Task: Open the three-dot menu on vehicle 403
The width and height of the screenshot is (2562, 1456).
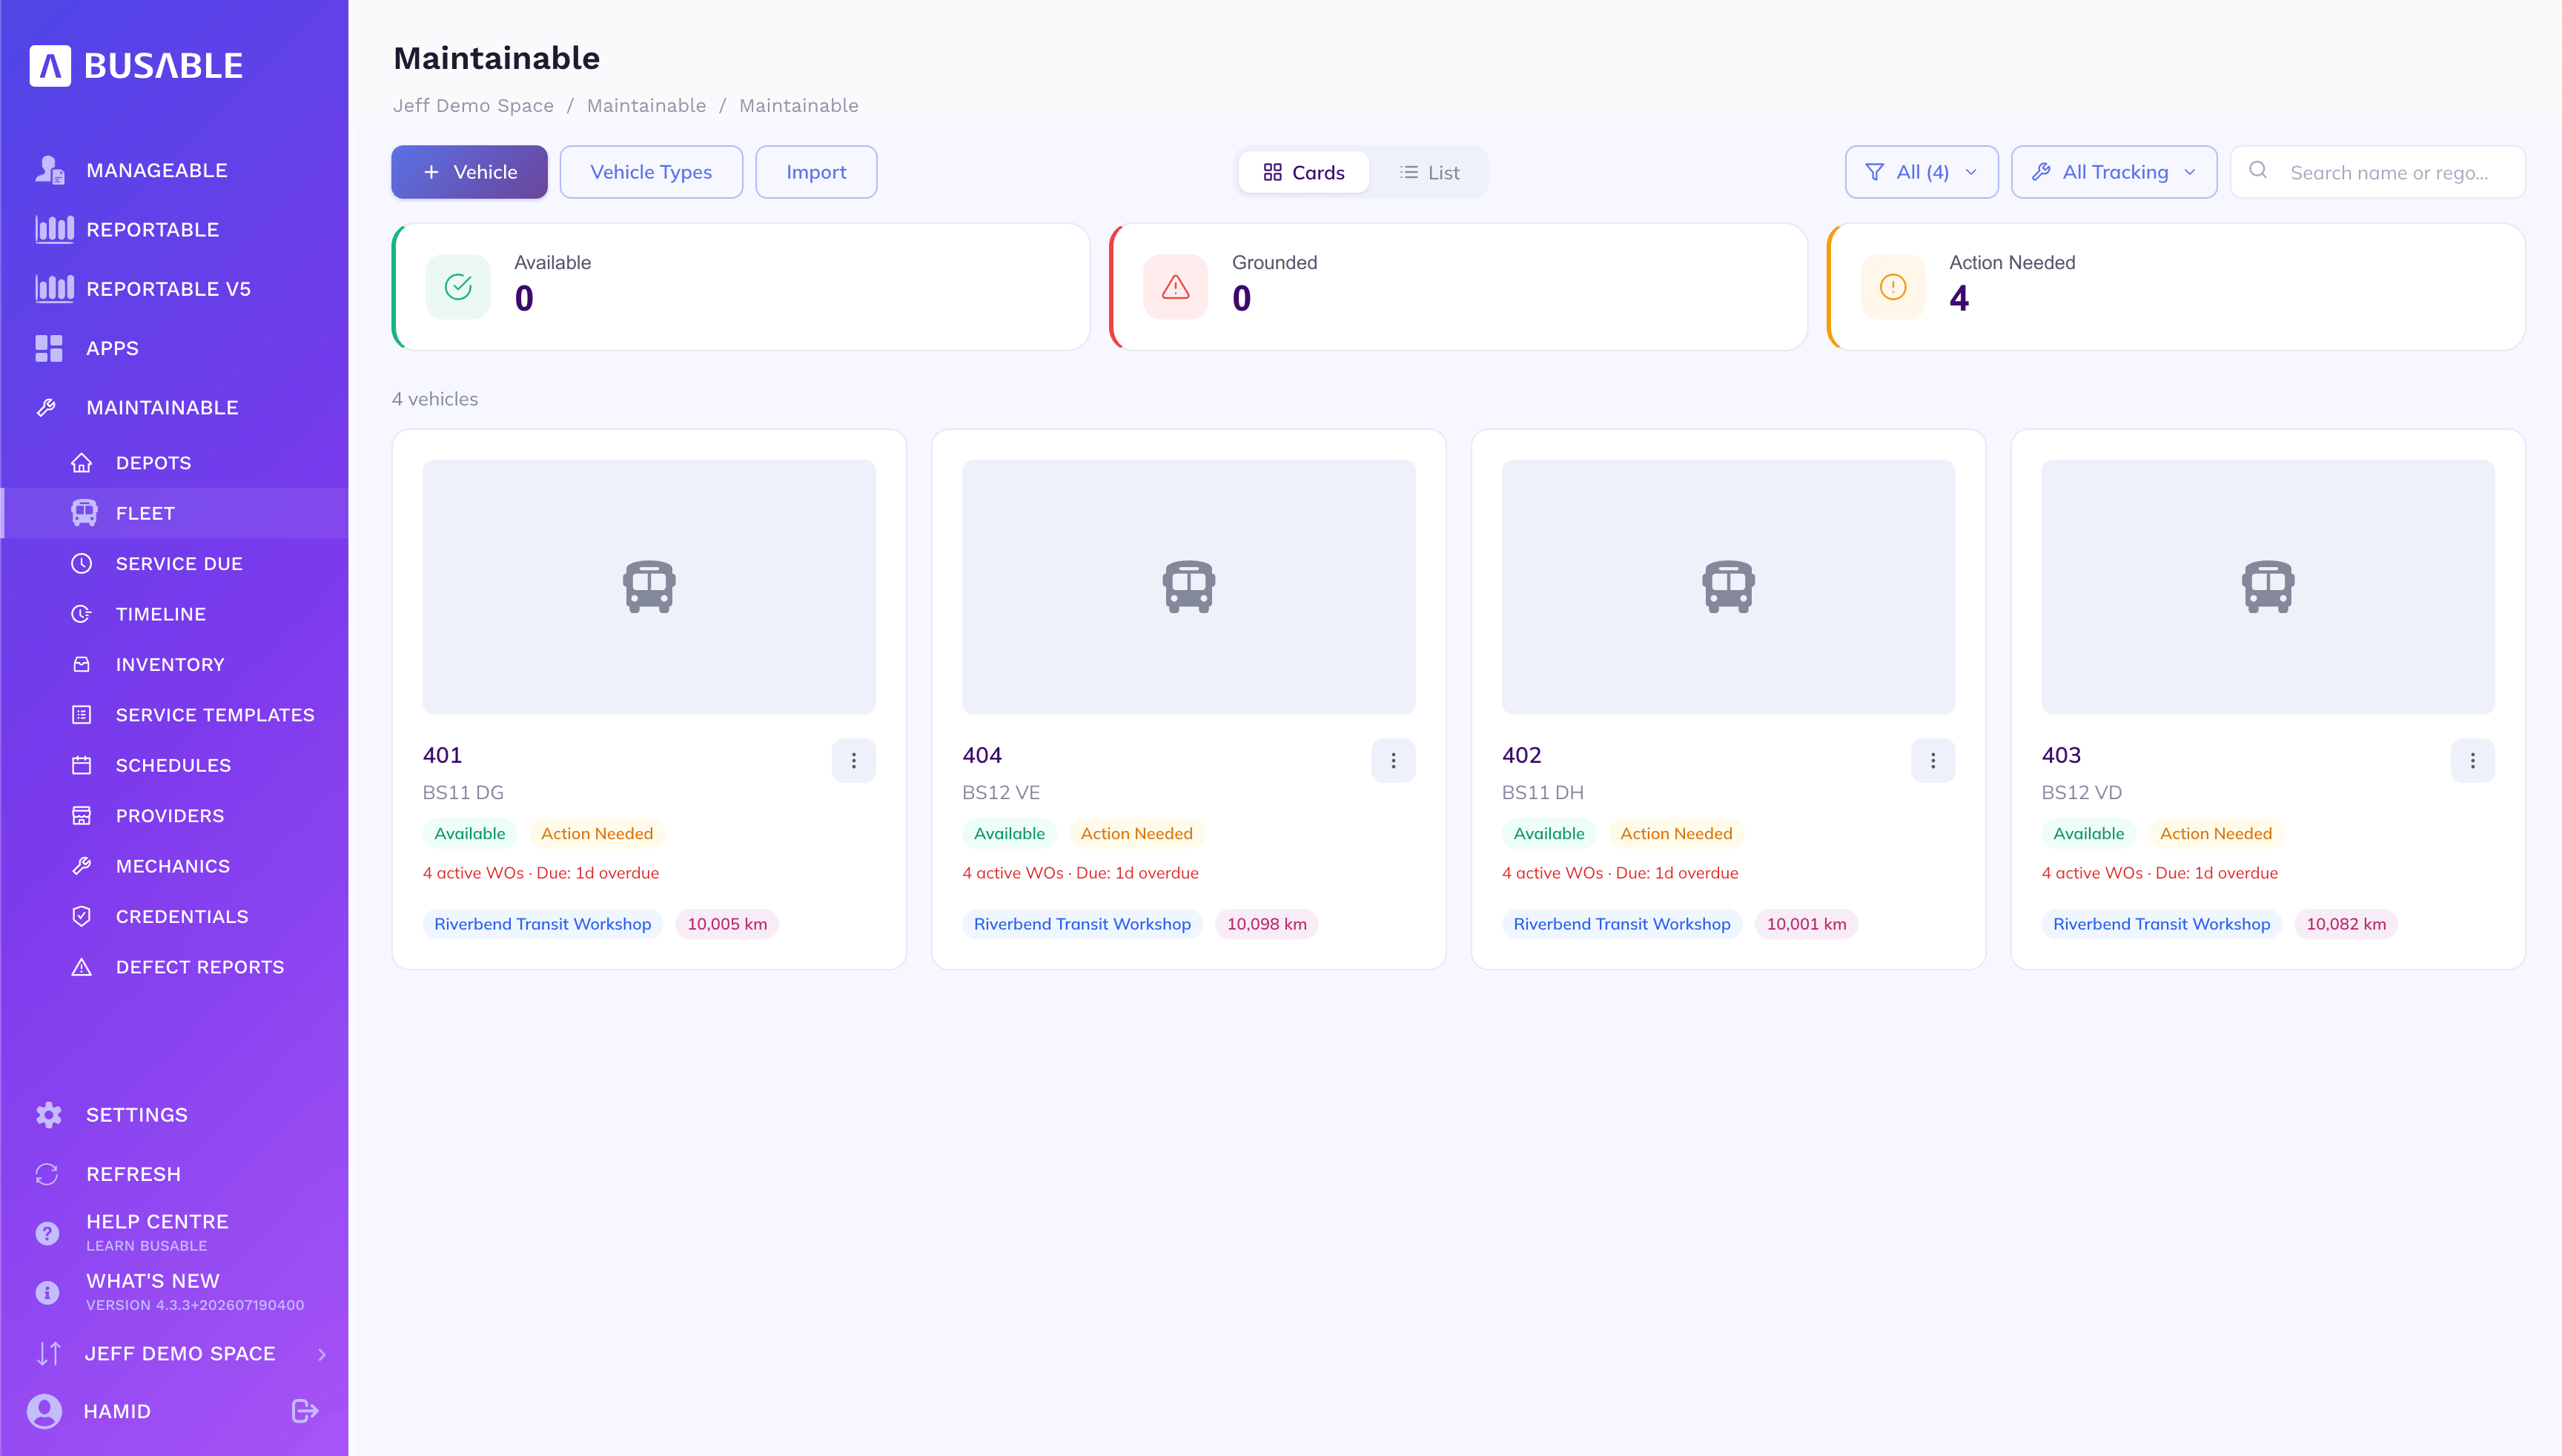Action: pos(2472,760)
